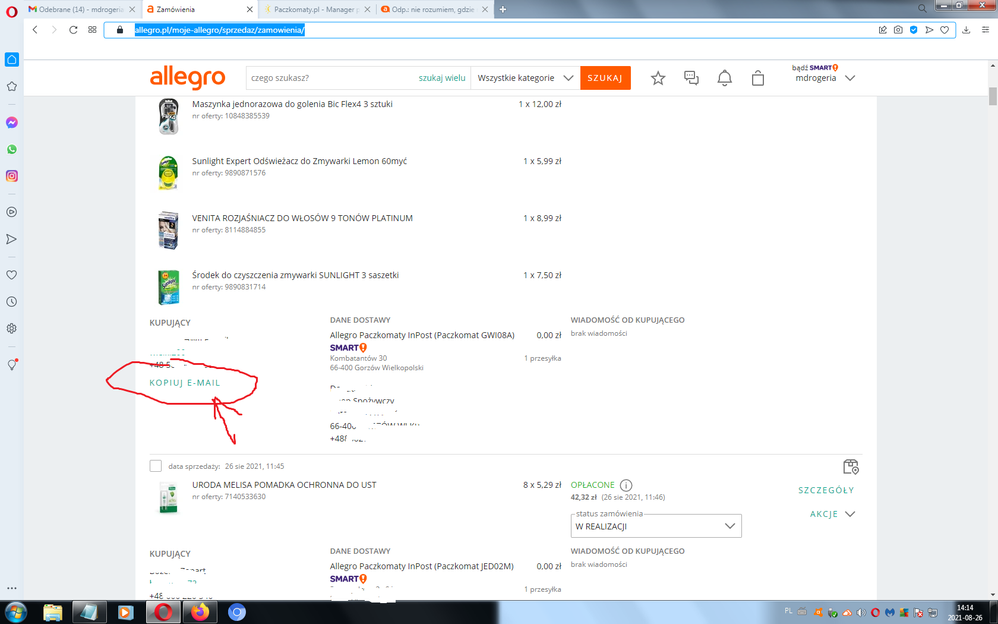Open Chrome from taskbar
Image resolution: width=998 pixels, height=624 pixels.
tap(237, 613)
